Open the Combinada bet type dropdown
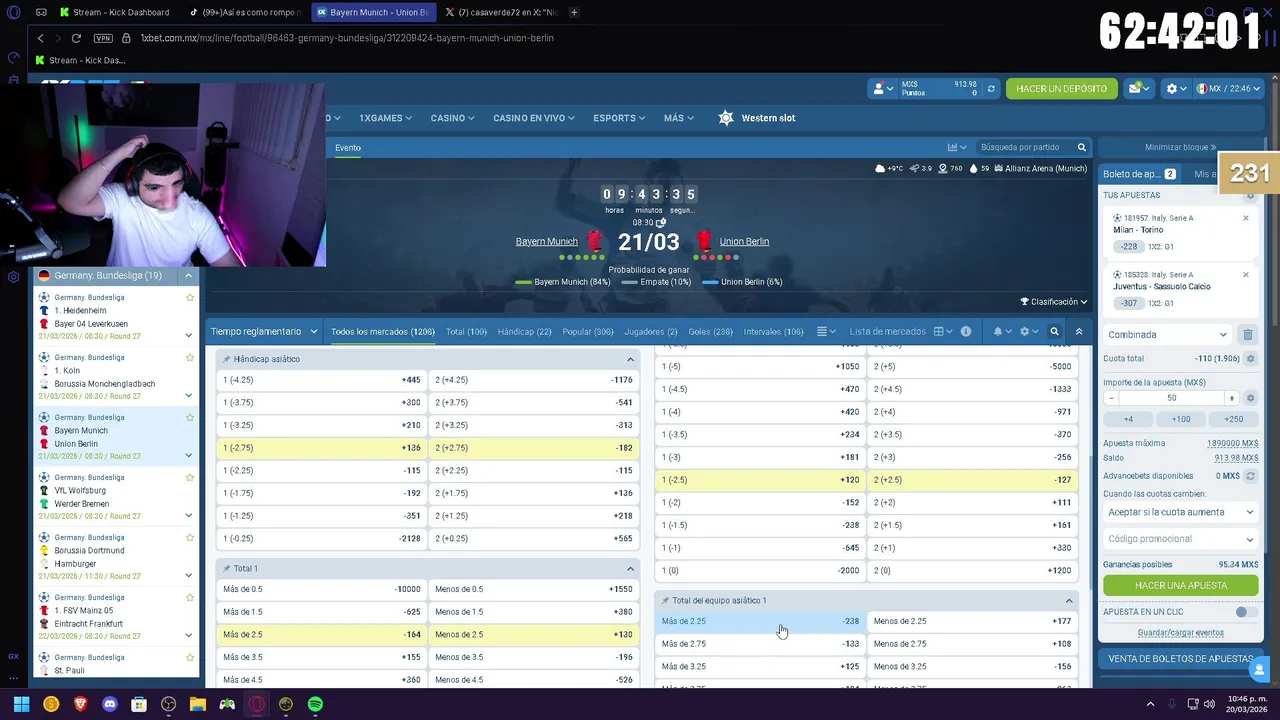 click(1167, 335)
